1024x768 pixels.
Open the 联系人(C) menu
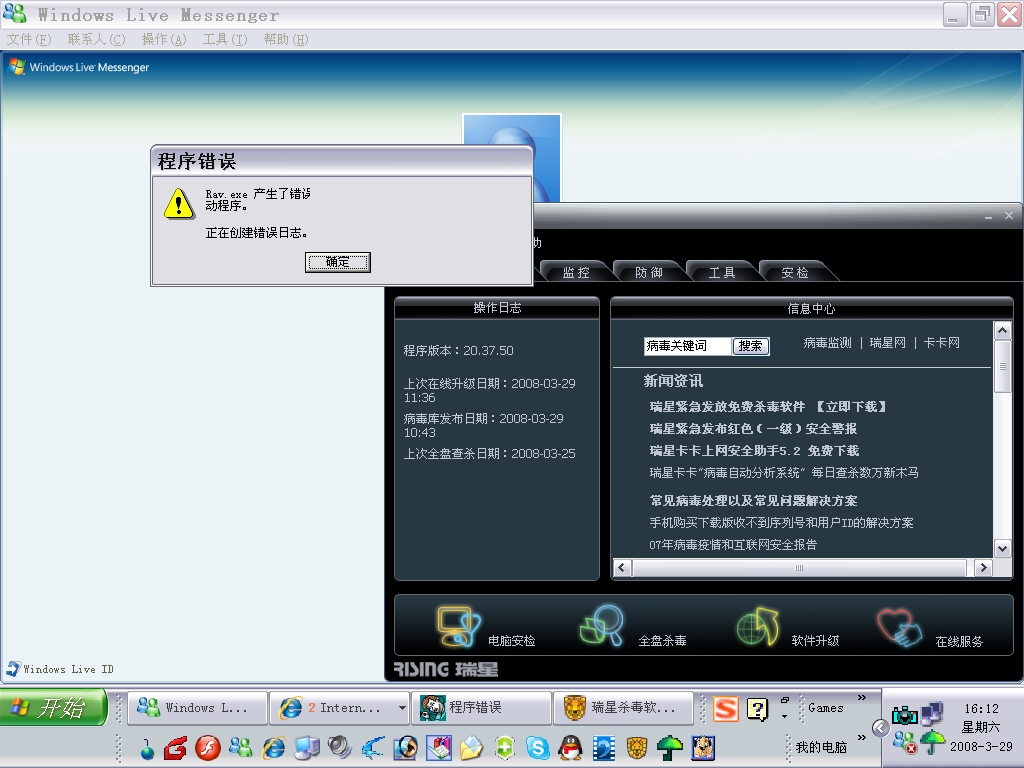[x=97, y=39]
